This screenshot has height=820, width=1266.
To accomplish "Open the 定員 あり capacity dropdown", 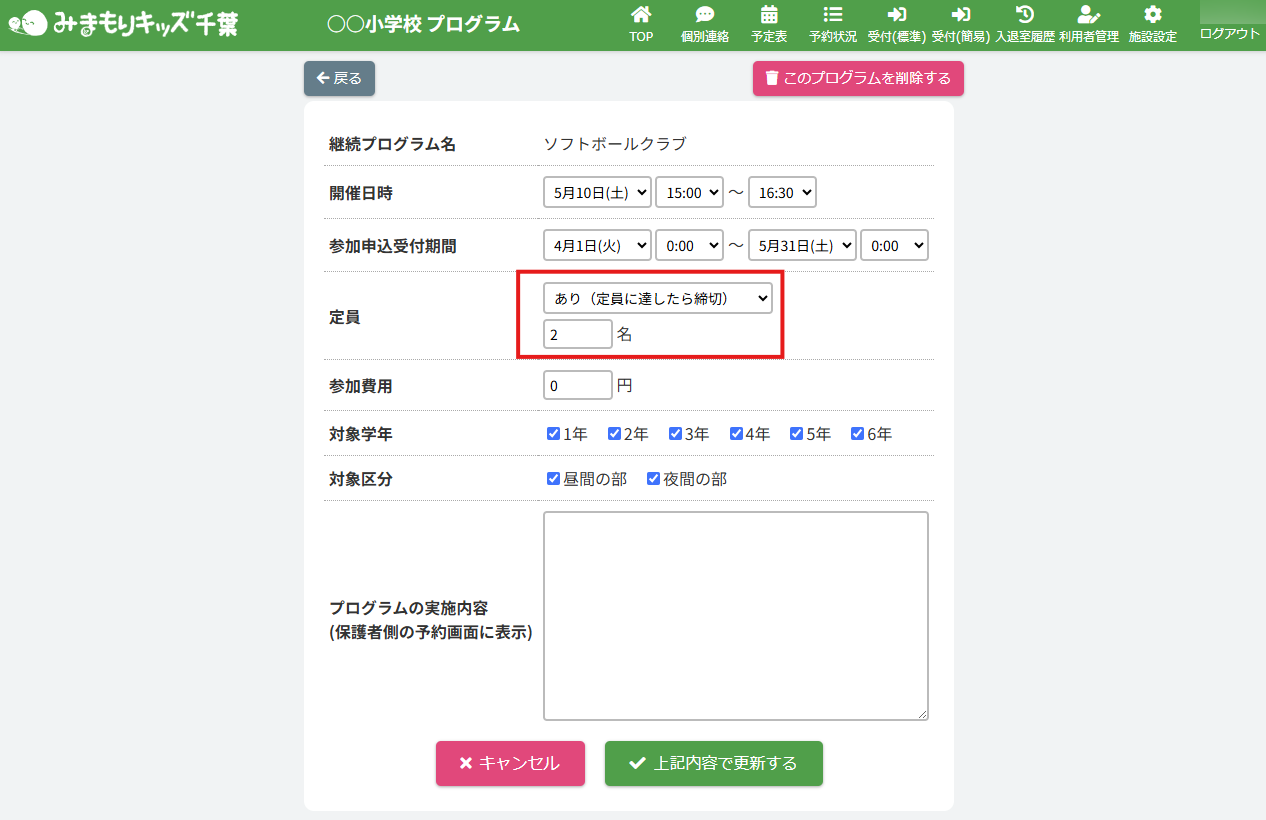I will 657,298.
